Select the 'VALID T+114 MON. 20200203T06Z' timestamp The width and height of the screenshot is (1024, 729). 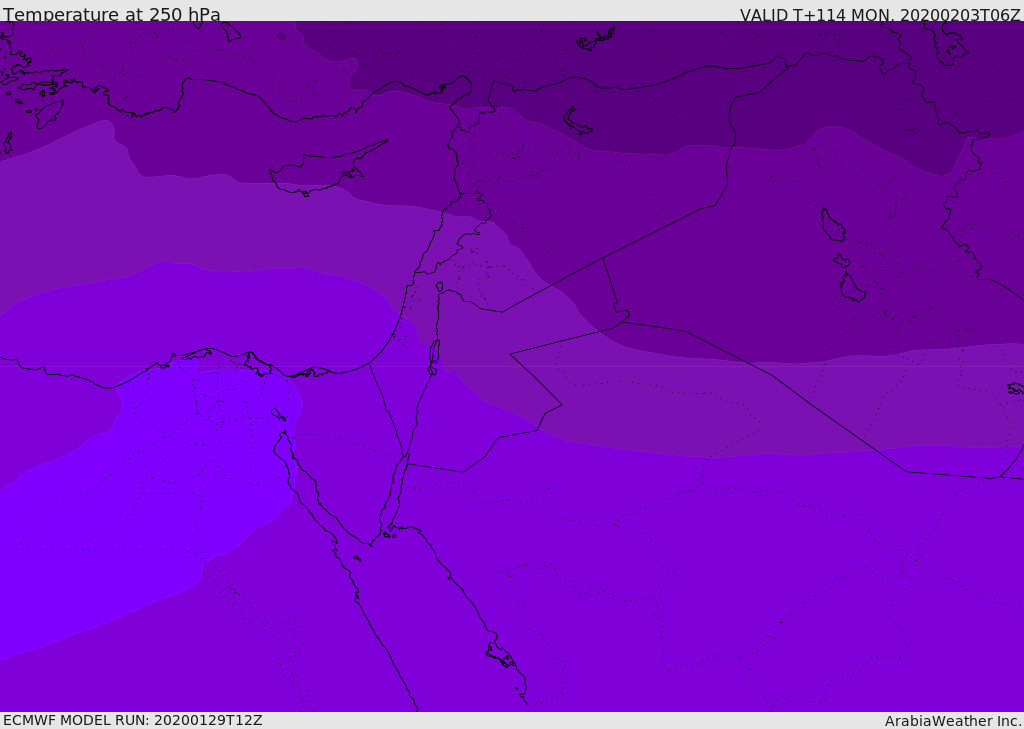(880, 14)
